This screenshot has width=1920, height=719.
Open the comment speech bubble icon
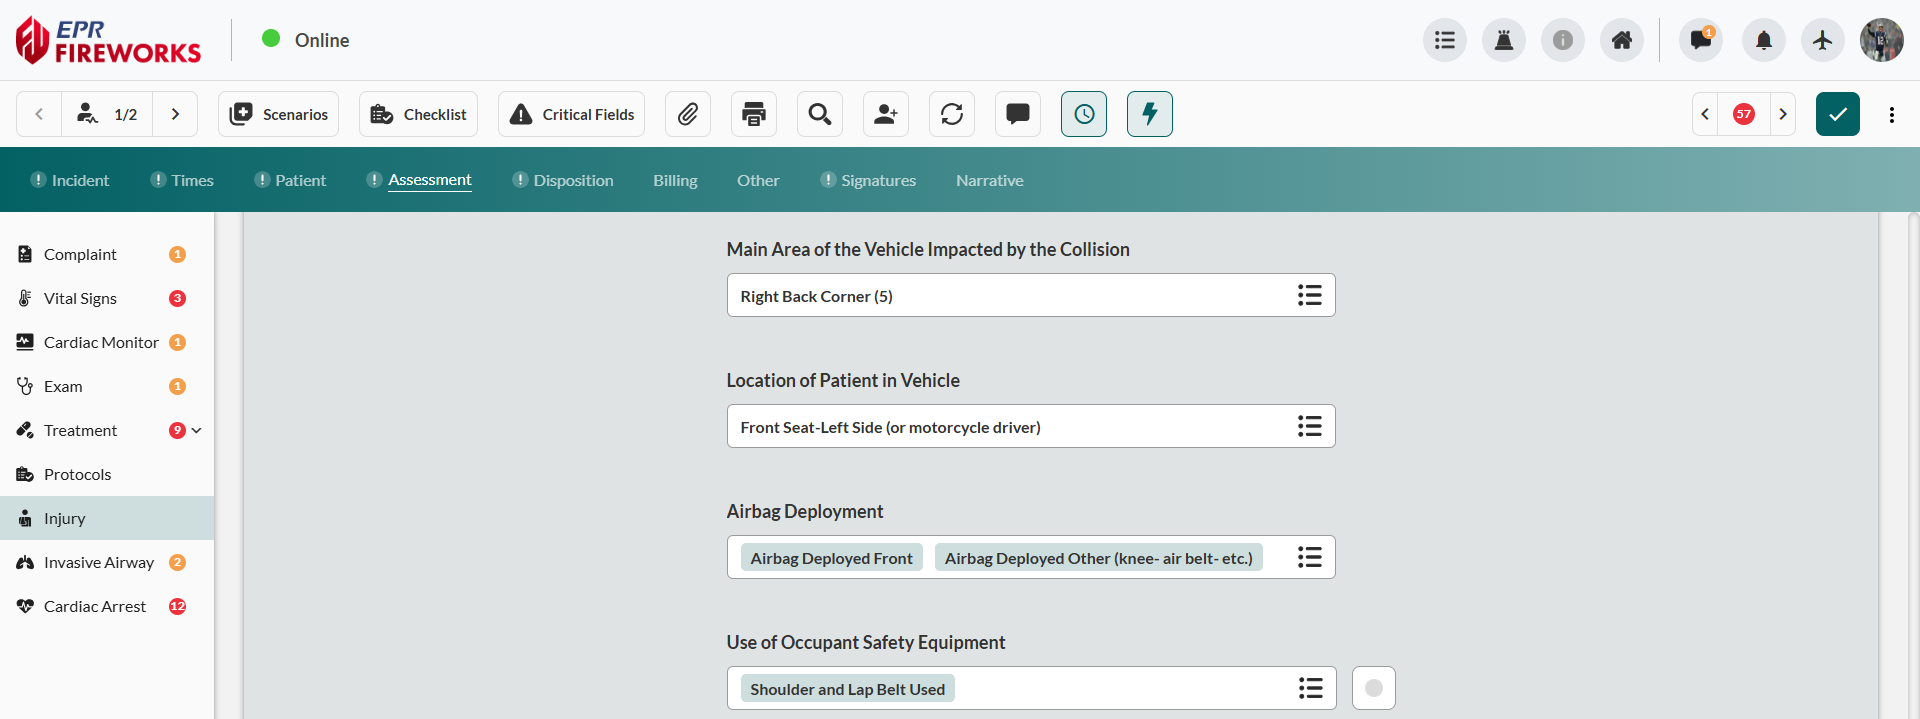[1018, 114]
